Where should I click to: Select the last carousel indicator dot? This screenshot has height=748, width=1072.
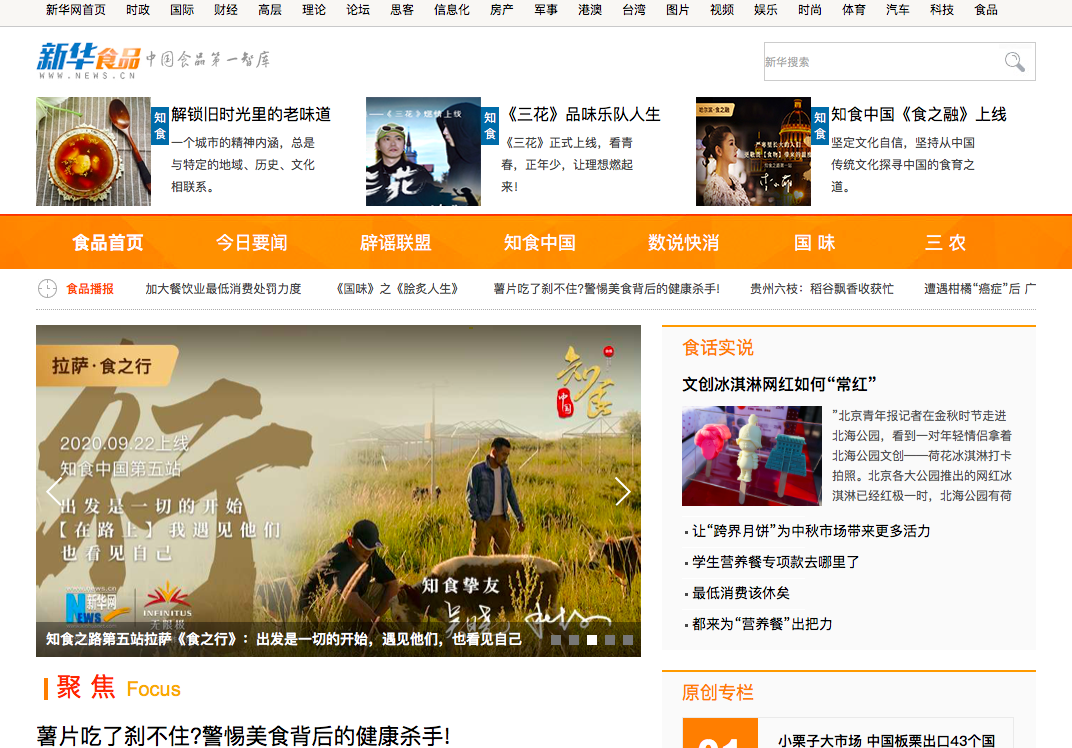[x=628, y=639]
